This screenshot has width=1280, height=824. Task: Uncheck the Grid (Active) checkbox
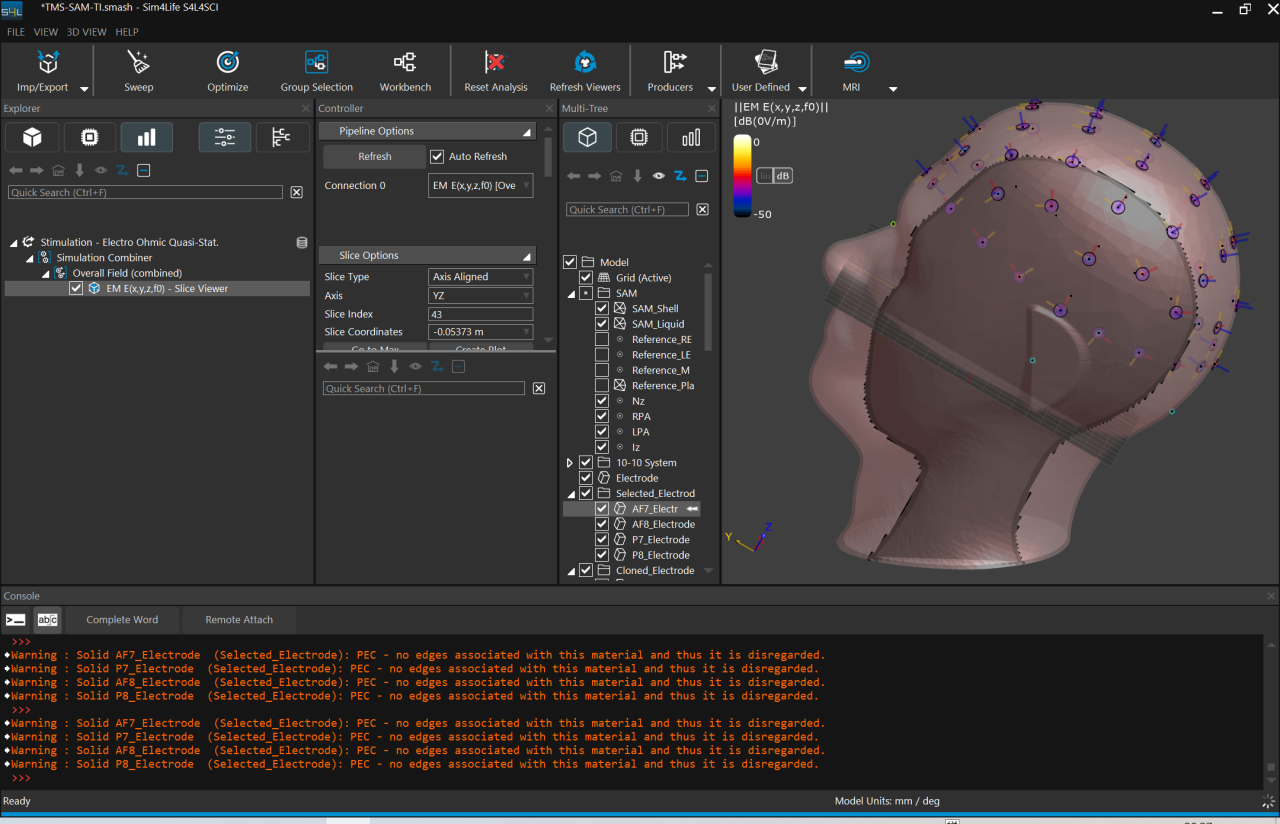[586, 278]
